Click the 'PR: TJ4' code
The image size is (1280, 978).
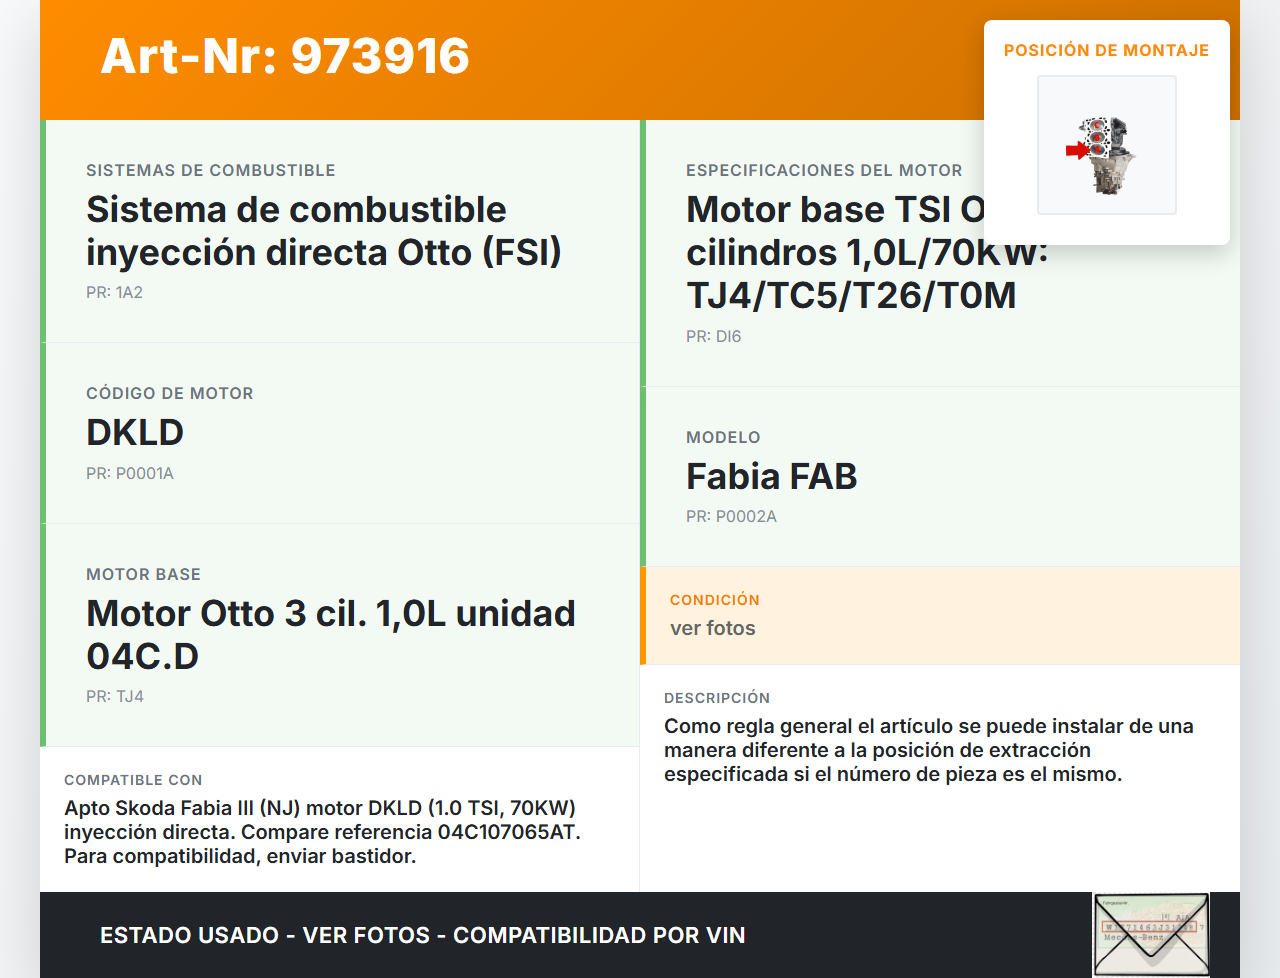tap(115, 697)
